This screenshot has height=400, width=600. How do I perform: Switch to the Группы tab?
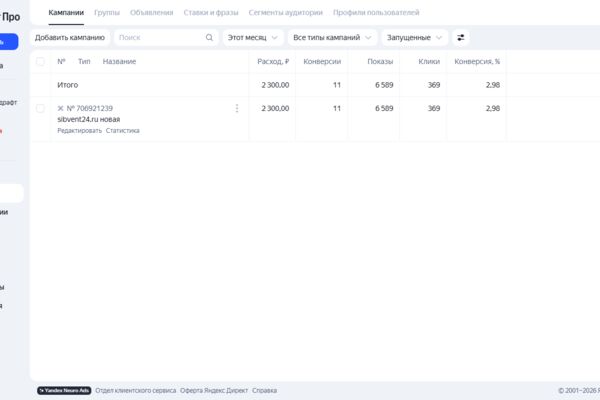pos(107,13)
